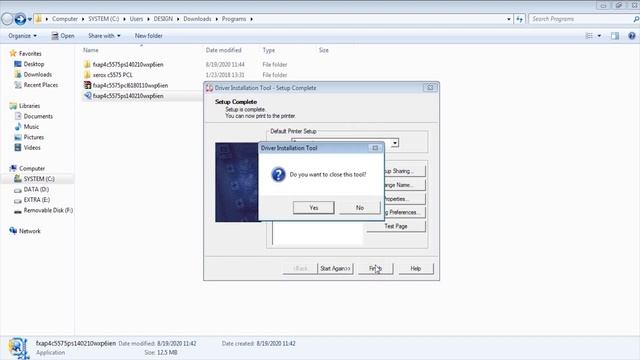Open the Pictures library
This screenshot has height=360, width=640.
click(x=33, y=137)
